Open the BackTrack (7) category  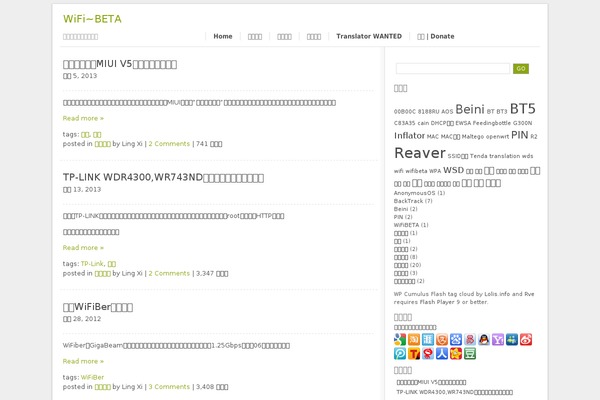click(x=413, y=201)
